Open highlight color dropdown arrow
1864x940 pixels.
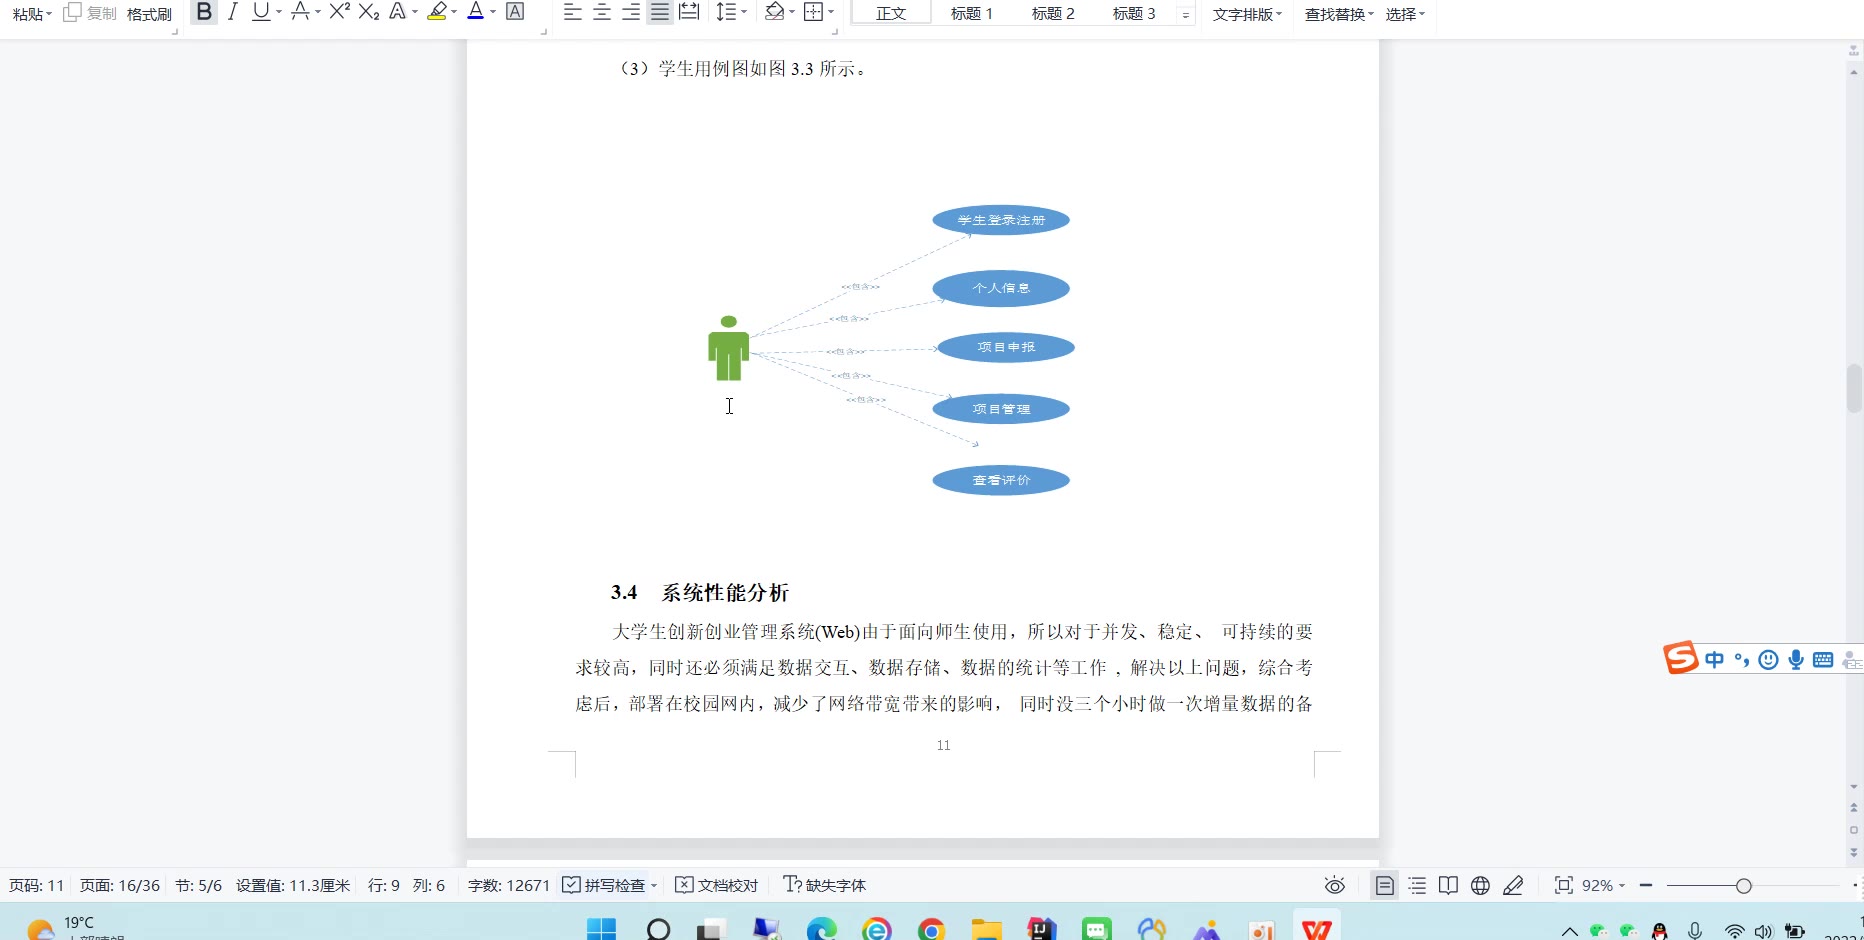[454, 12]
